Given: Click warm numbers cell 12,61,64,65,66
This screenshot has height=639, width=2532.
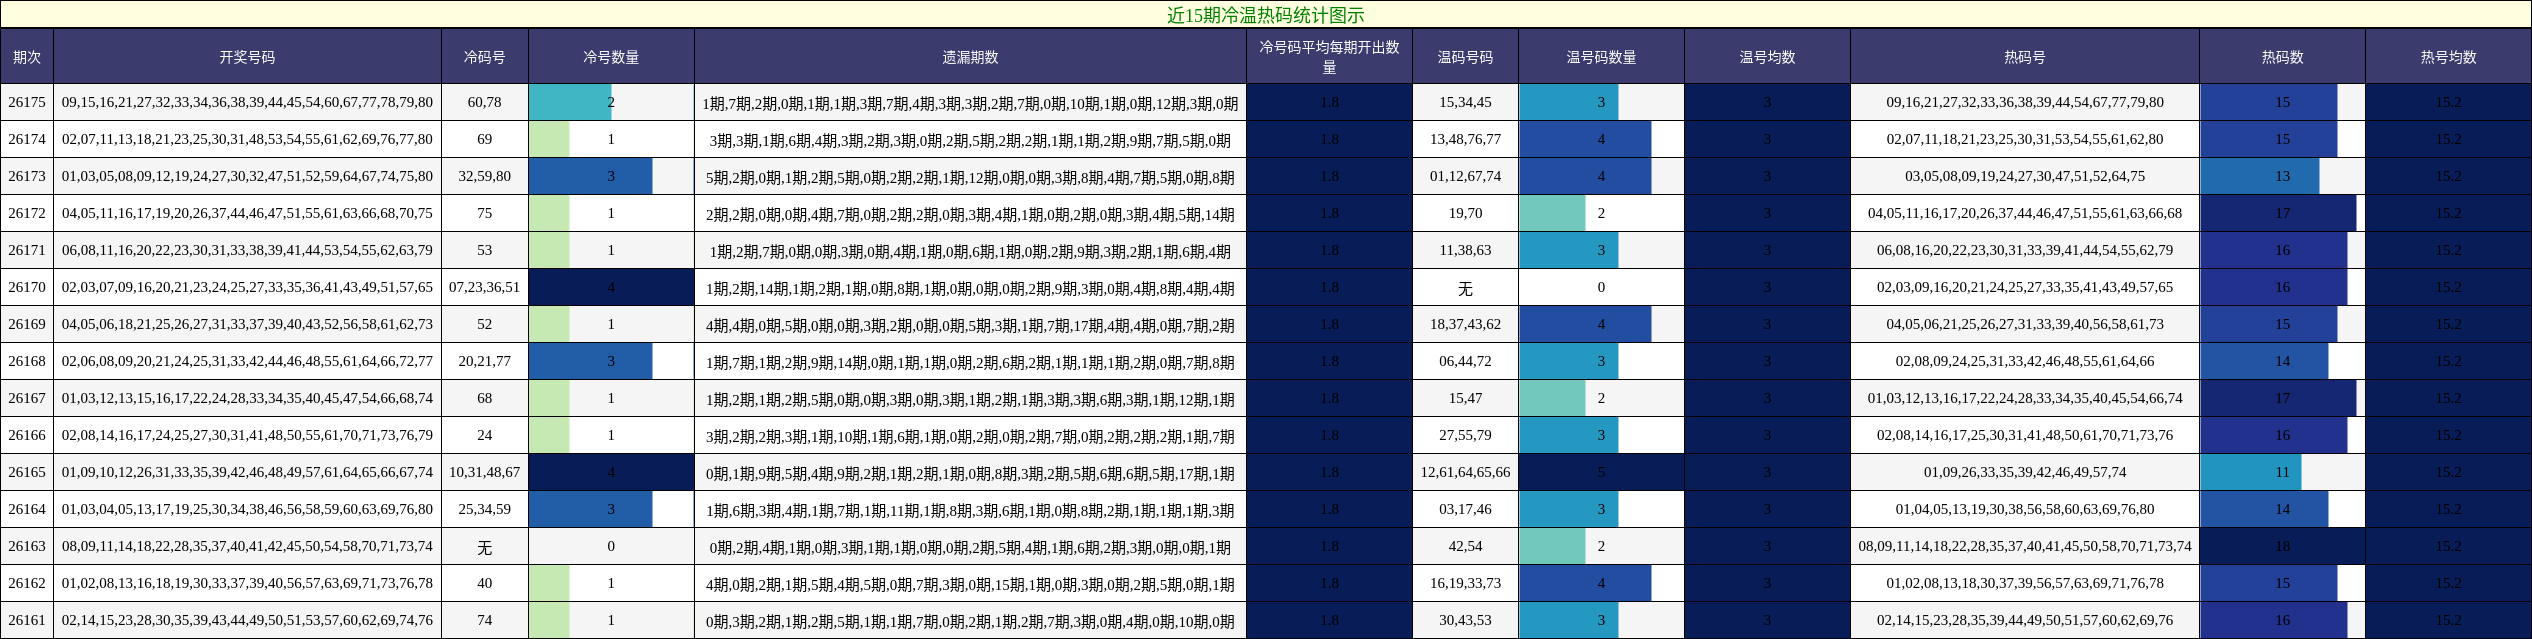Looking at the screenshot, I should (1465, 472).
